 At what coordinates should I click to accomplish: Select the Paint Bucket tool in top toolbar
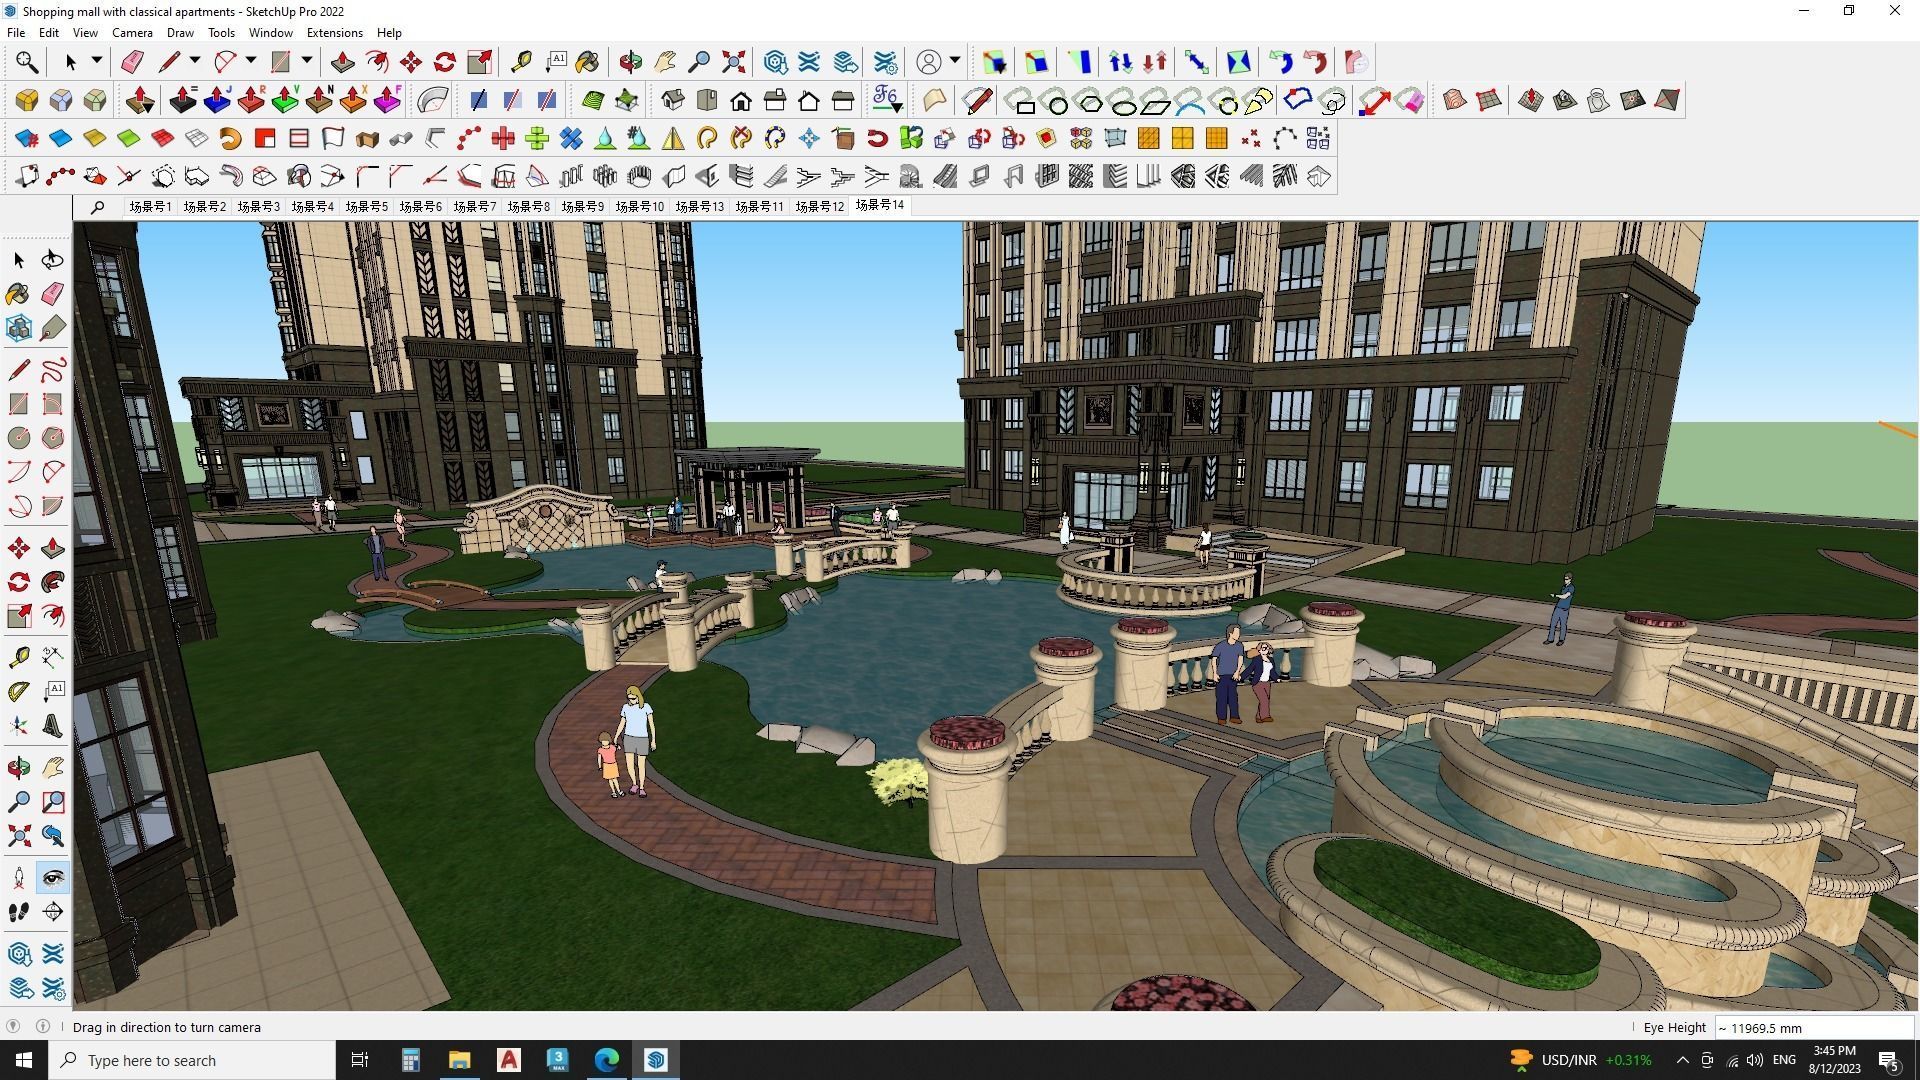tap(587, 62)
